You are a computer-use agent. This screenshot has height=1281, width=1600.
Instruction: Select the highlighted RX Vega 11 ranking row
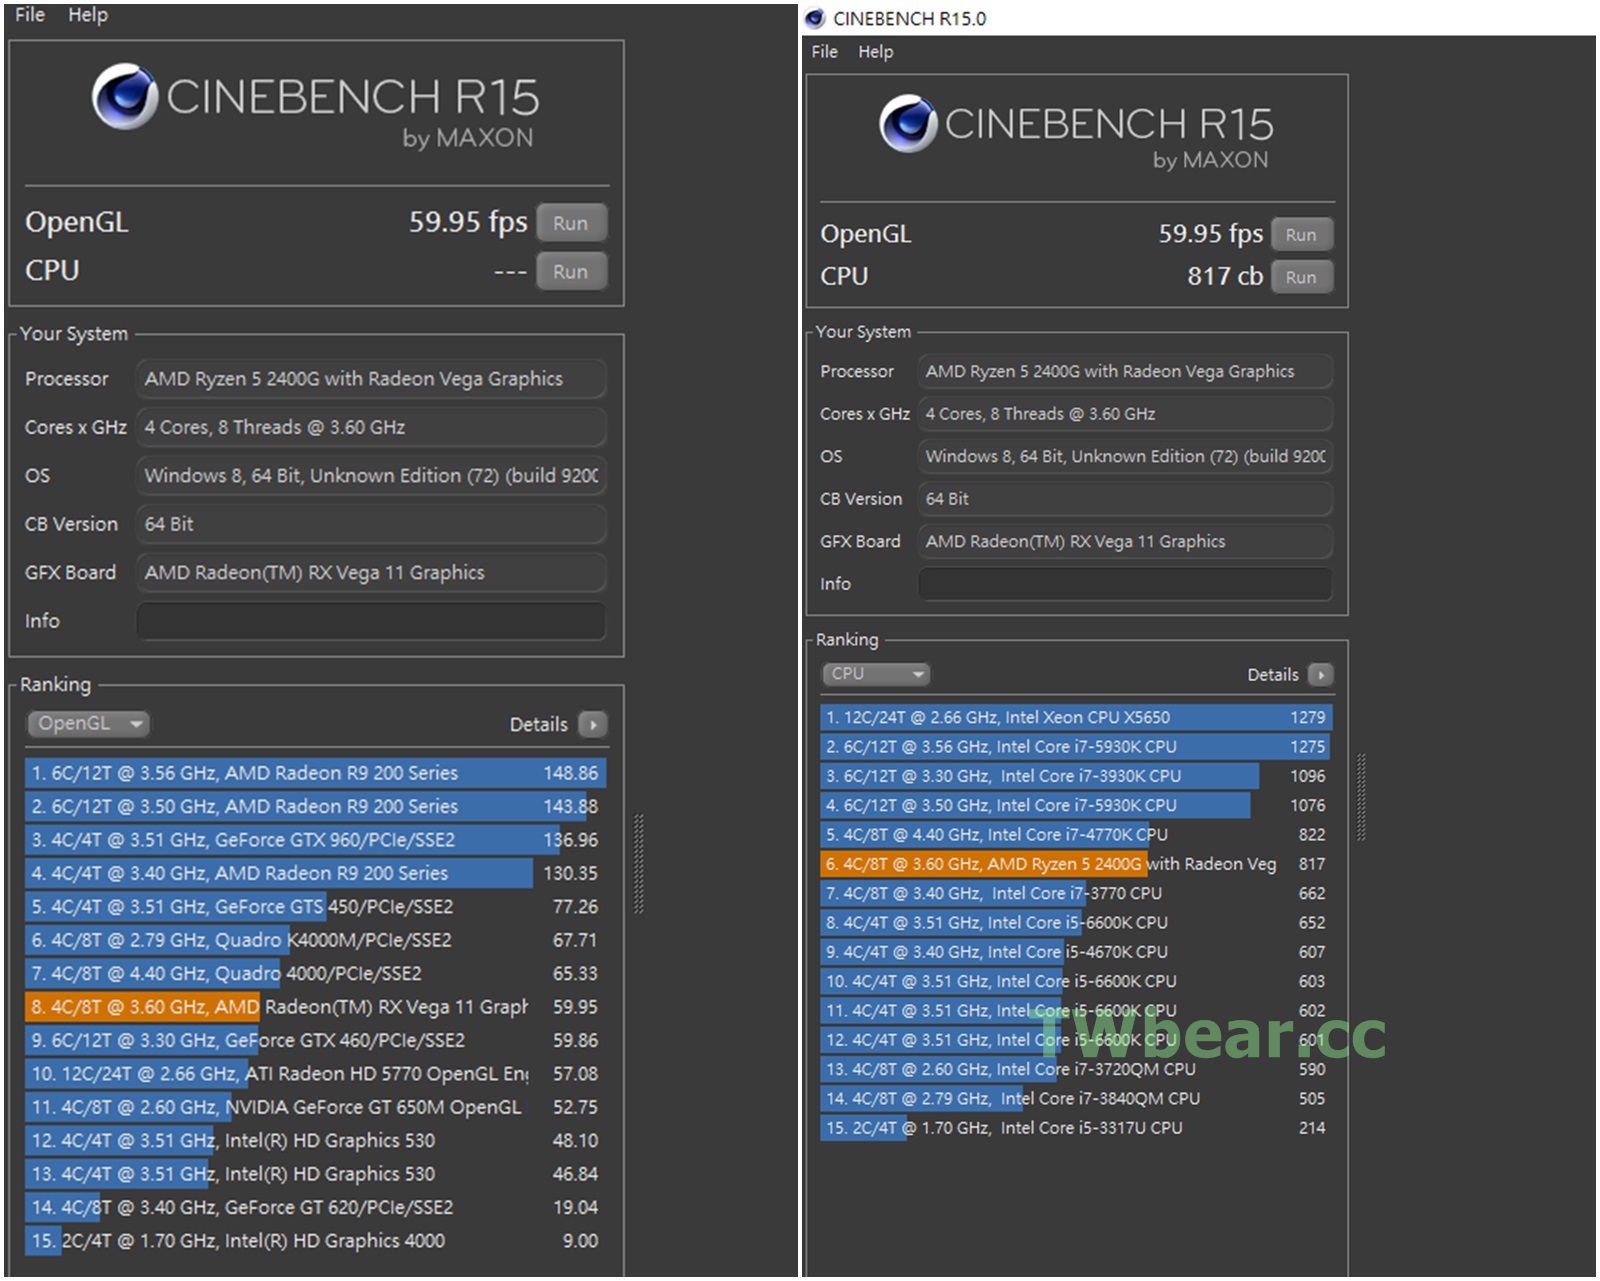[316, 1007]
